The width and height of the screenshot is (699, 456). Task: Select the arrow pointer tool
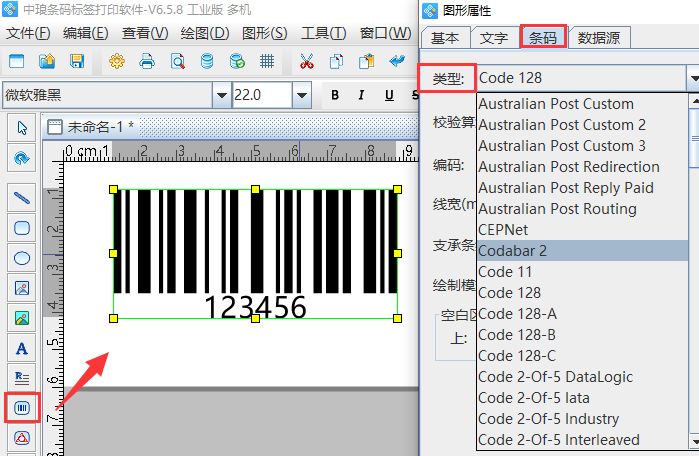22,128
